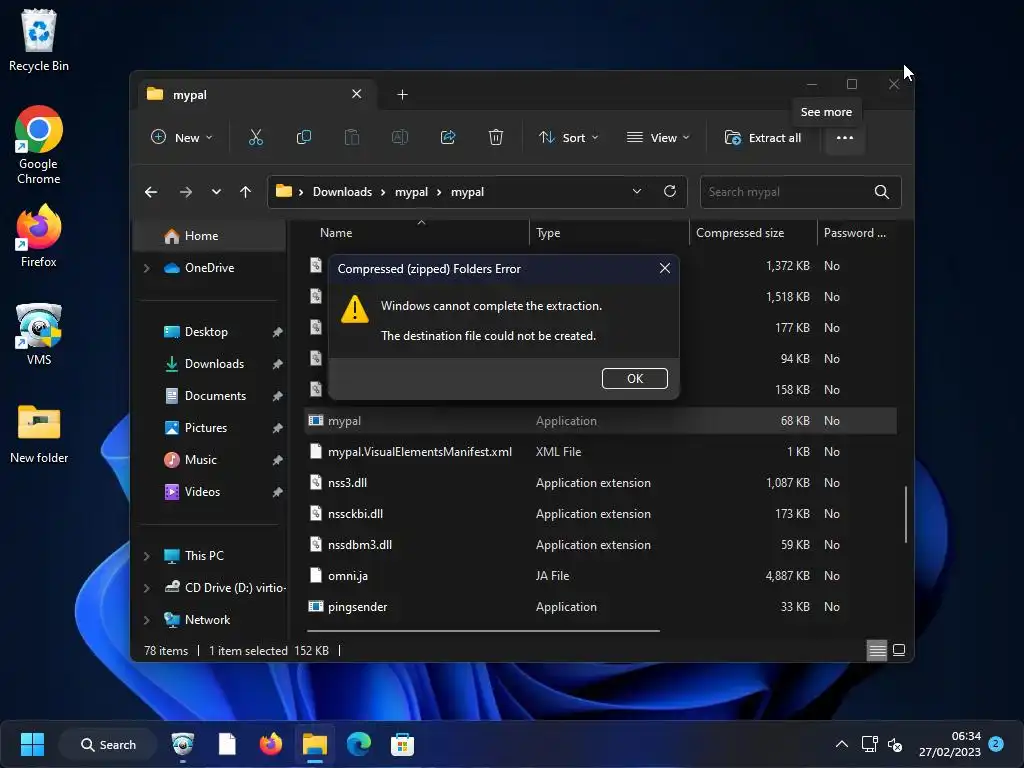The width and height of the screenshot is (1024, 768).
Task: Refresh the current folder view
Action: coord(669,191)
